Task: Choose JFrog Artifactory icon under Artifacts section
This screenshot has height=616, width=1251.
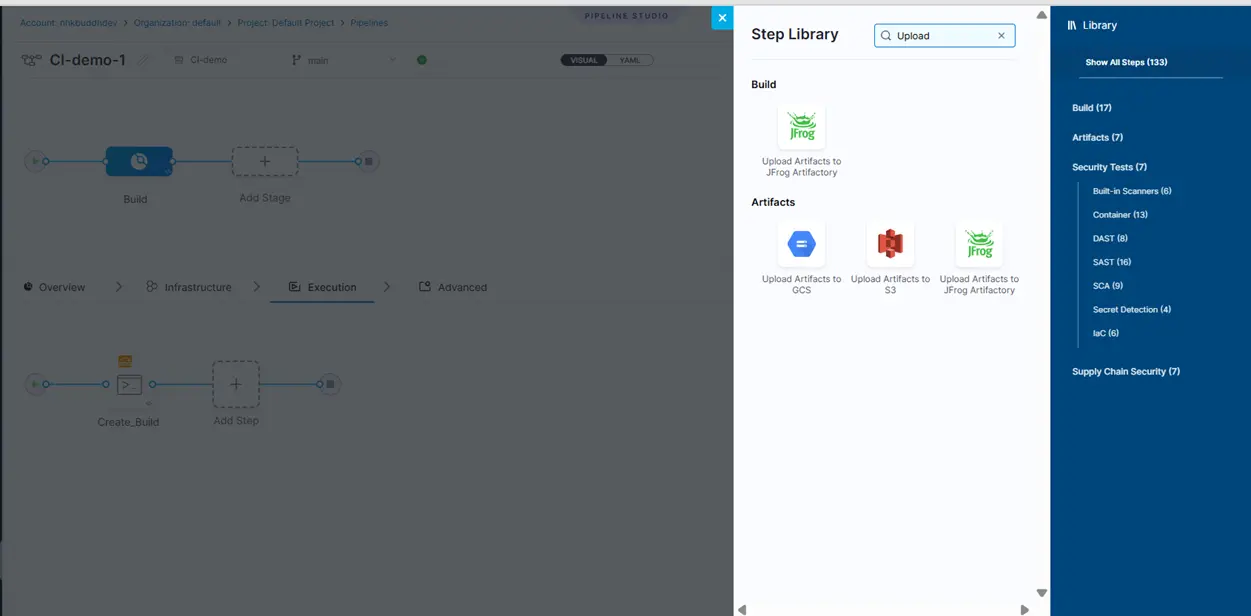Action: [x=979, y=244]
